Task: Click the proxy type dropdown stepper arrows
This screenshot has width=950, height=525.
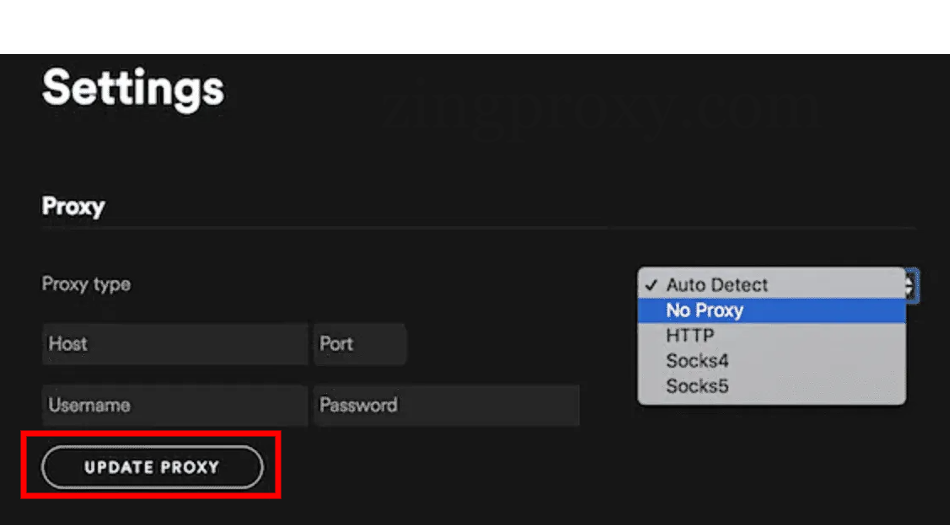Action: coord(911,285)
